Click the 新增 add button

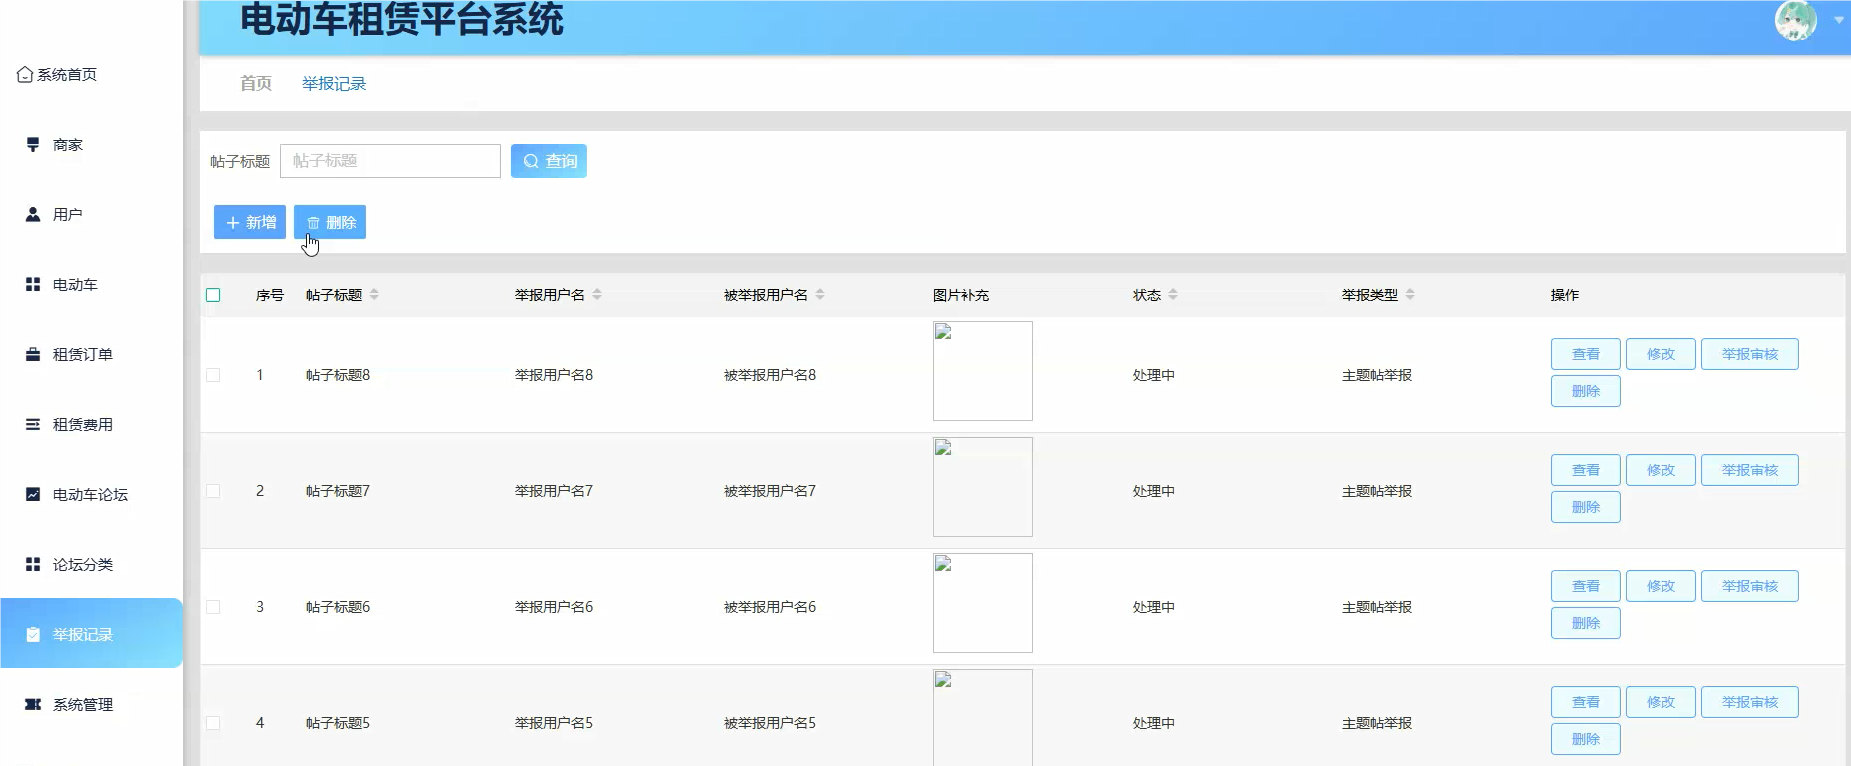250,222
